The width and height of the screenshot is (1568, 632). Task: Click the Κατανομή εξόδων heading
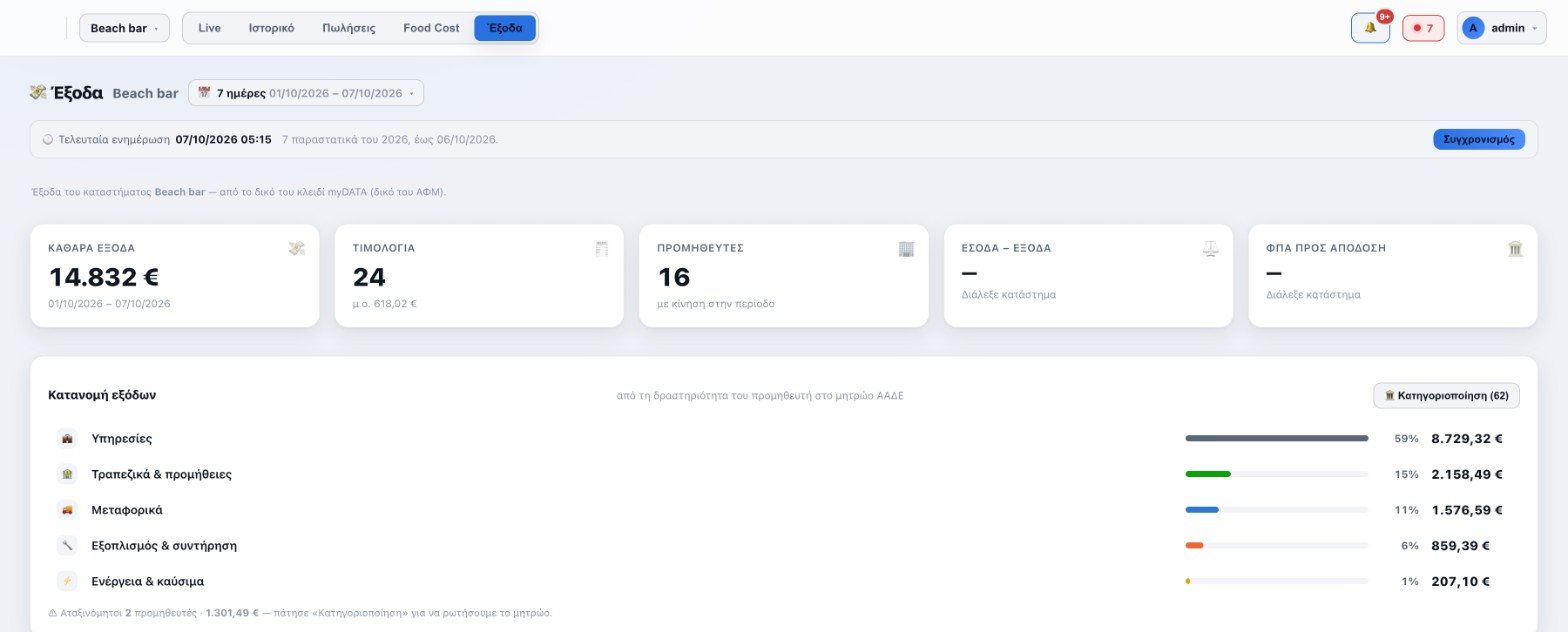tap(102, 395)
